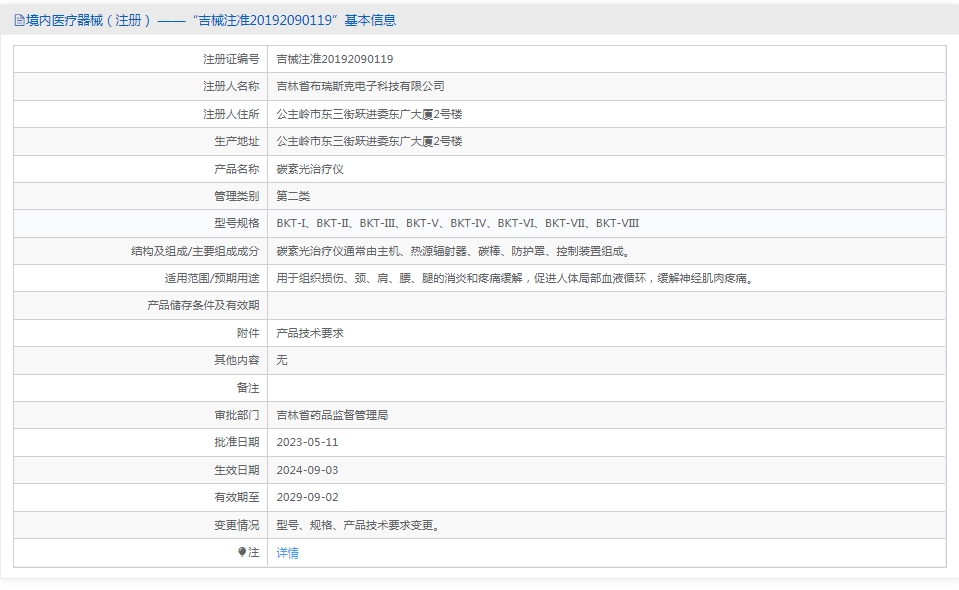Select the intended use description text
959x590 pixels.
click(x=516, y=278)
